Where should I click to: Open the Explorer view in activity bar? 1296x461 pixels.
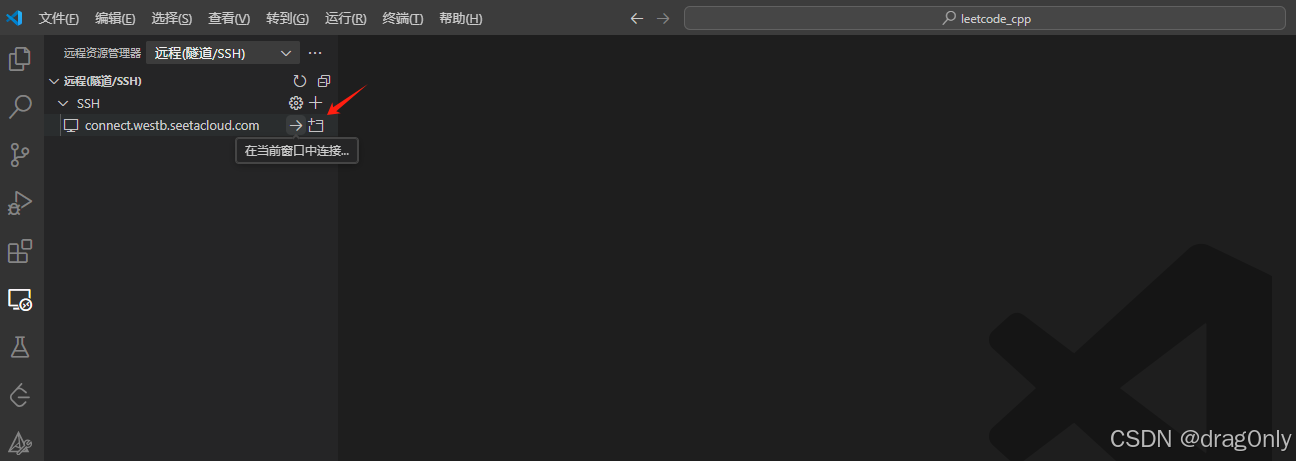coord(19,59)
